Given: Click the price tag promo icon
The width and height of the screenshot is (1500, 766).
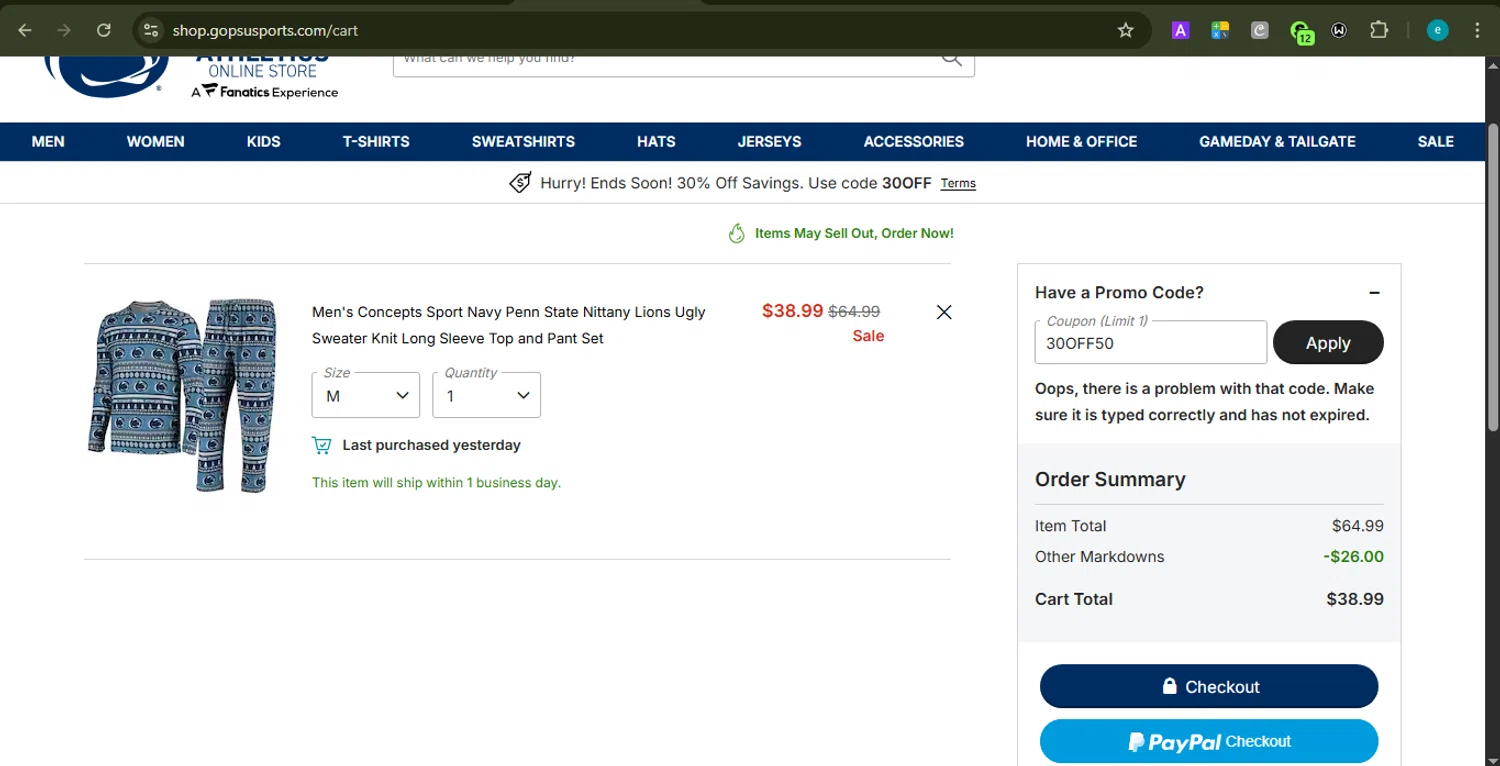Looking at the screenshot, I should [520, 183].
